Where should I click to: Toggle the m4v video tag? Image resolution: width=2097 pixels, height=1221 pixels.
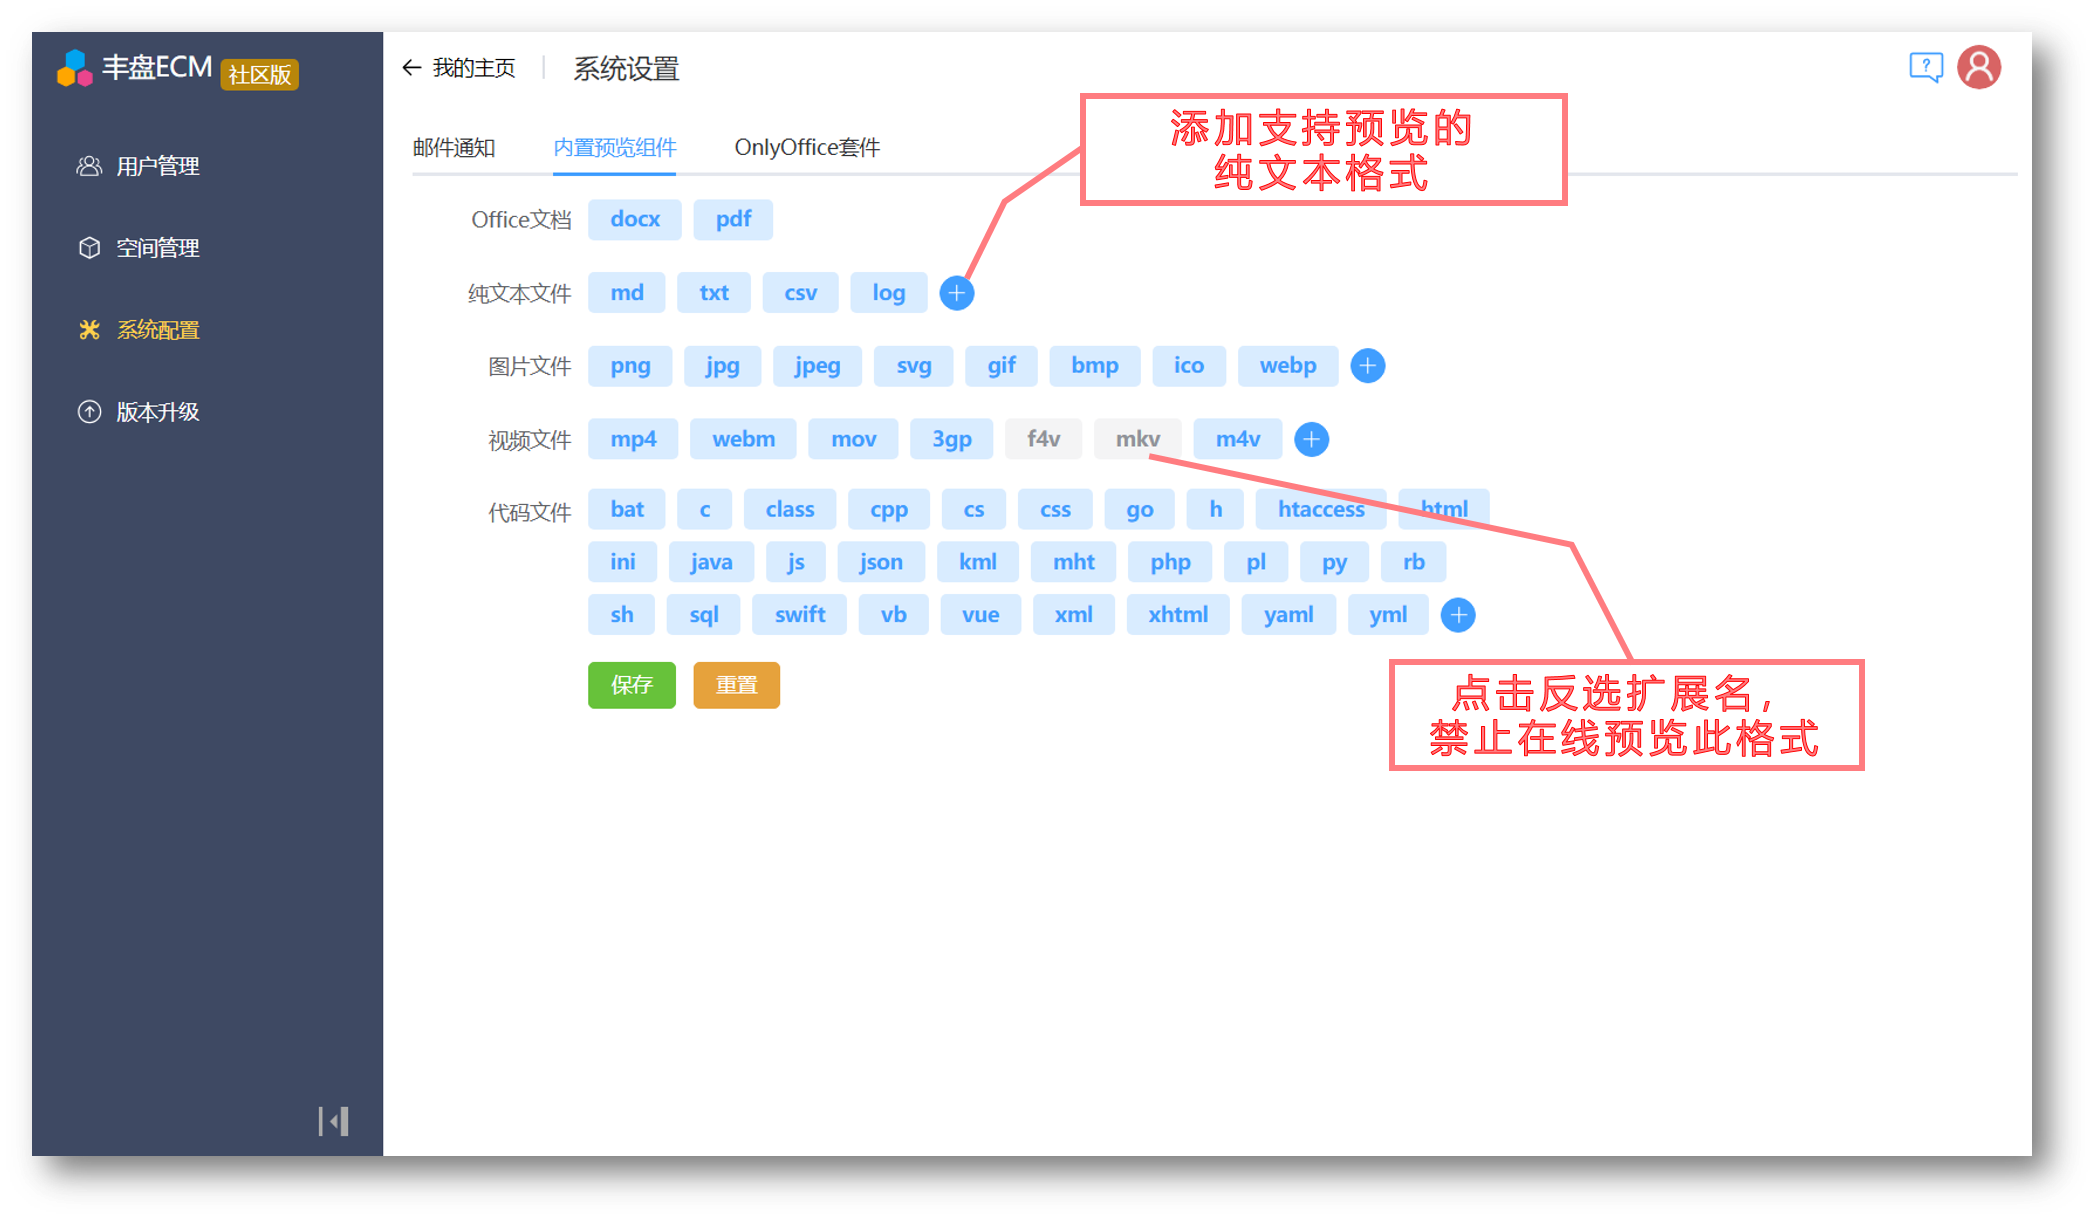pyautogui.click(x=1238, y=439)
